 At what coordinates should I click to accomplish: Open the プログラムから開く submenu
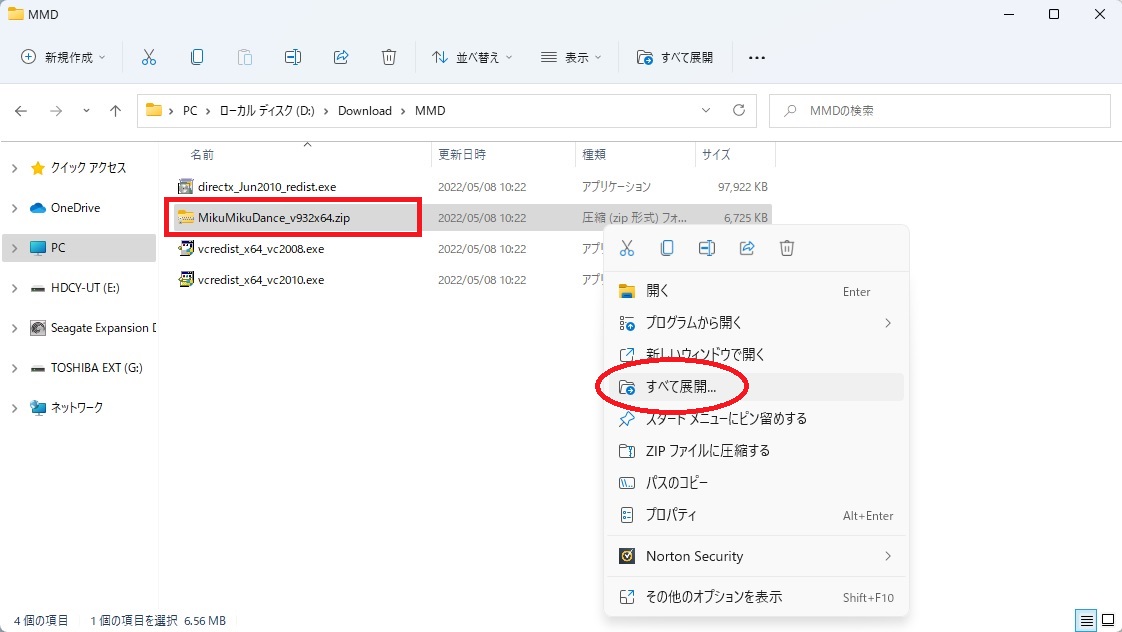click(x=756, y=323)
